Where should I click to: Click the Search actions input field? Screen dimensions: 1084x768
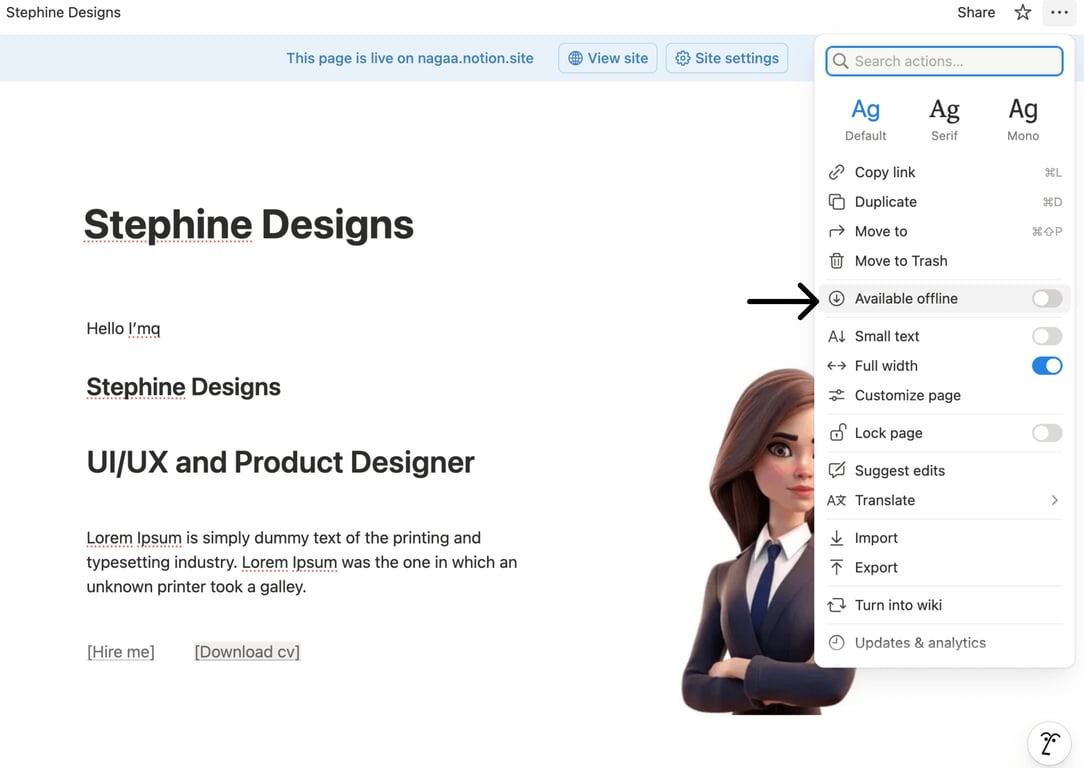[944, 61]
